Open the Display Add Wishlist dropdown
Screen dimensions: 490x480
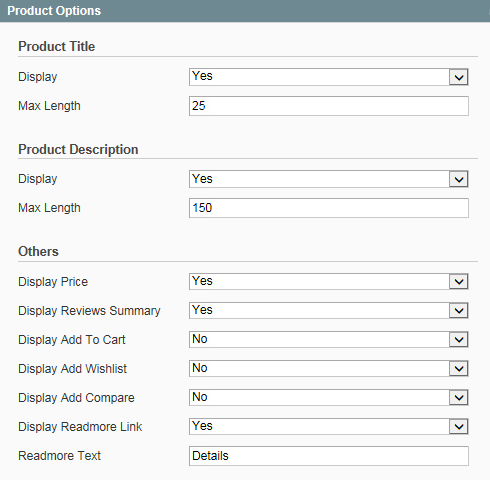329,369
